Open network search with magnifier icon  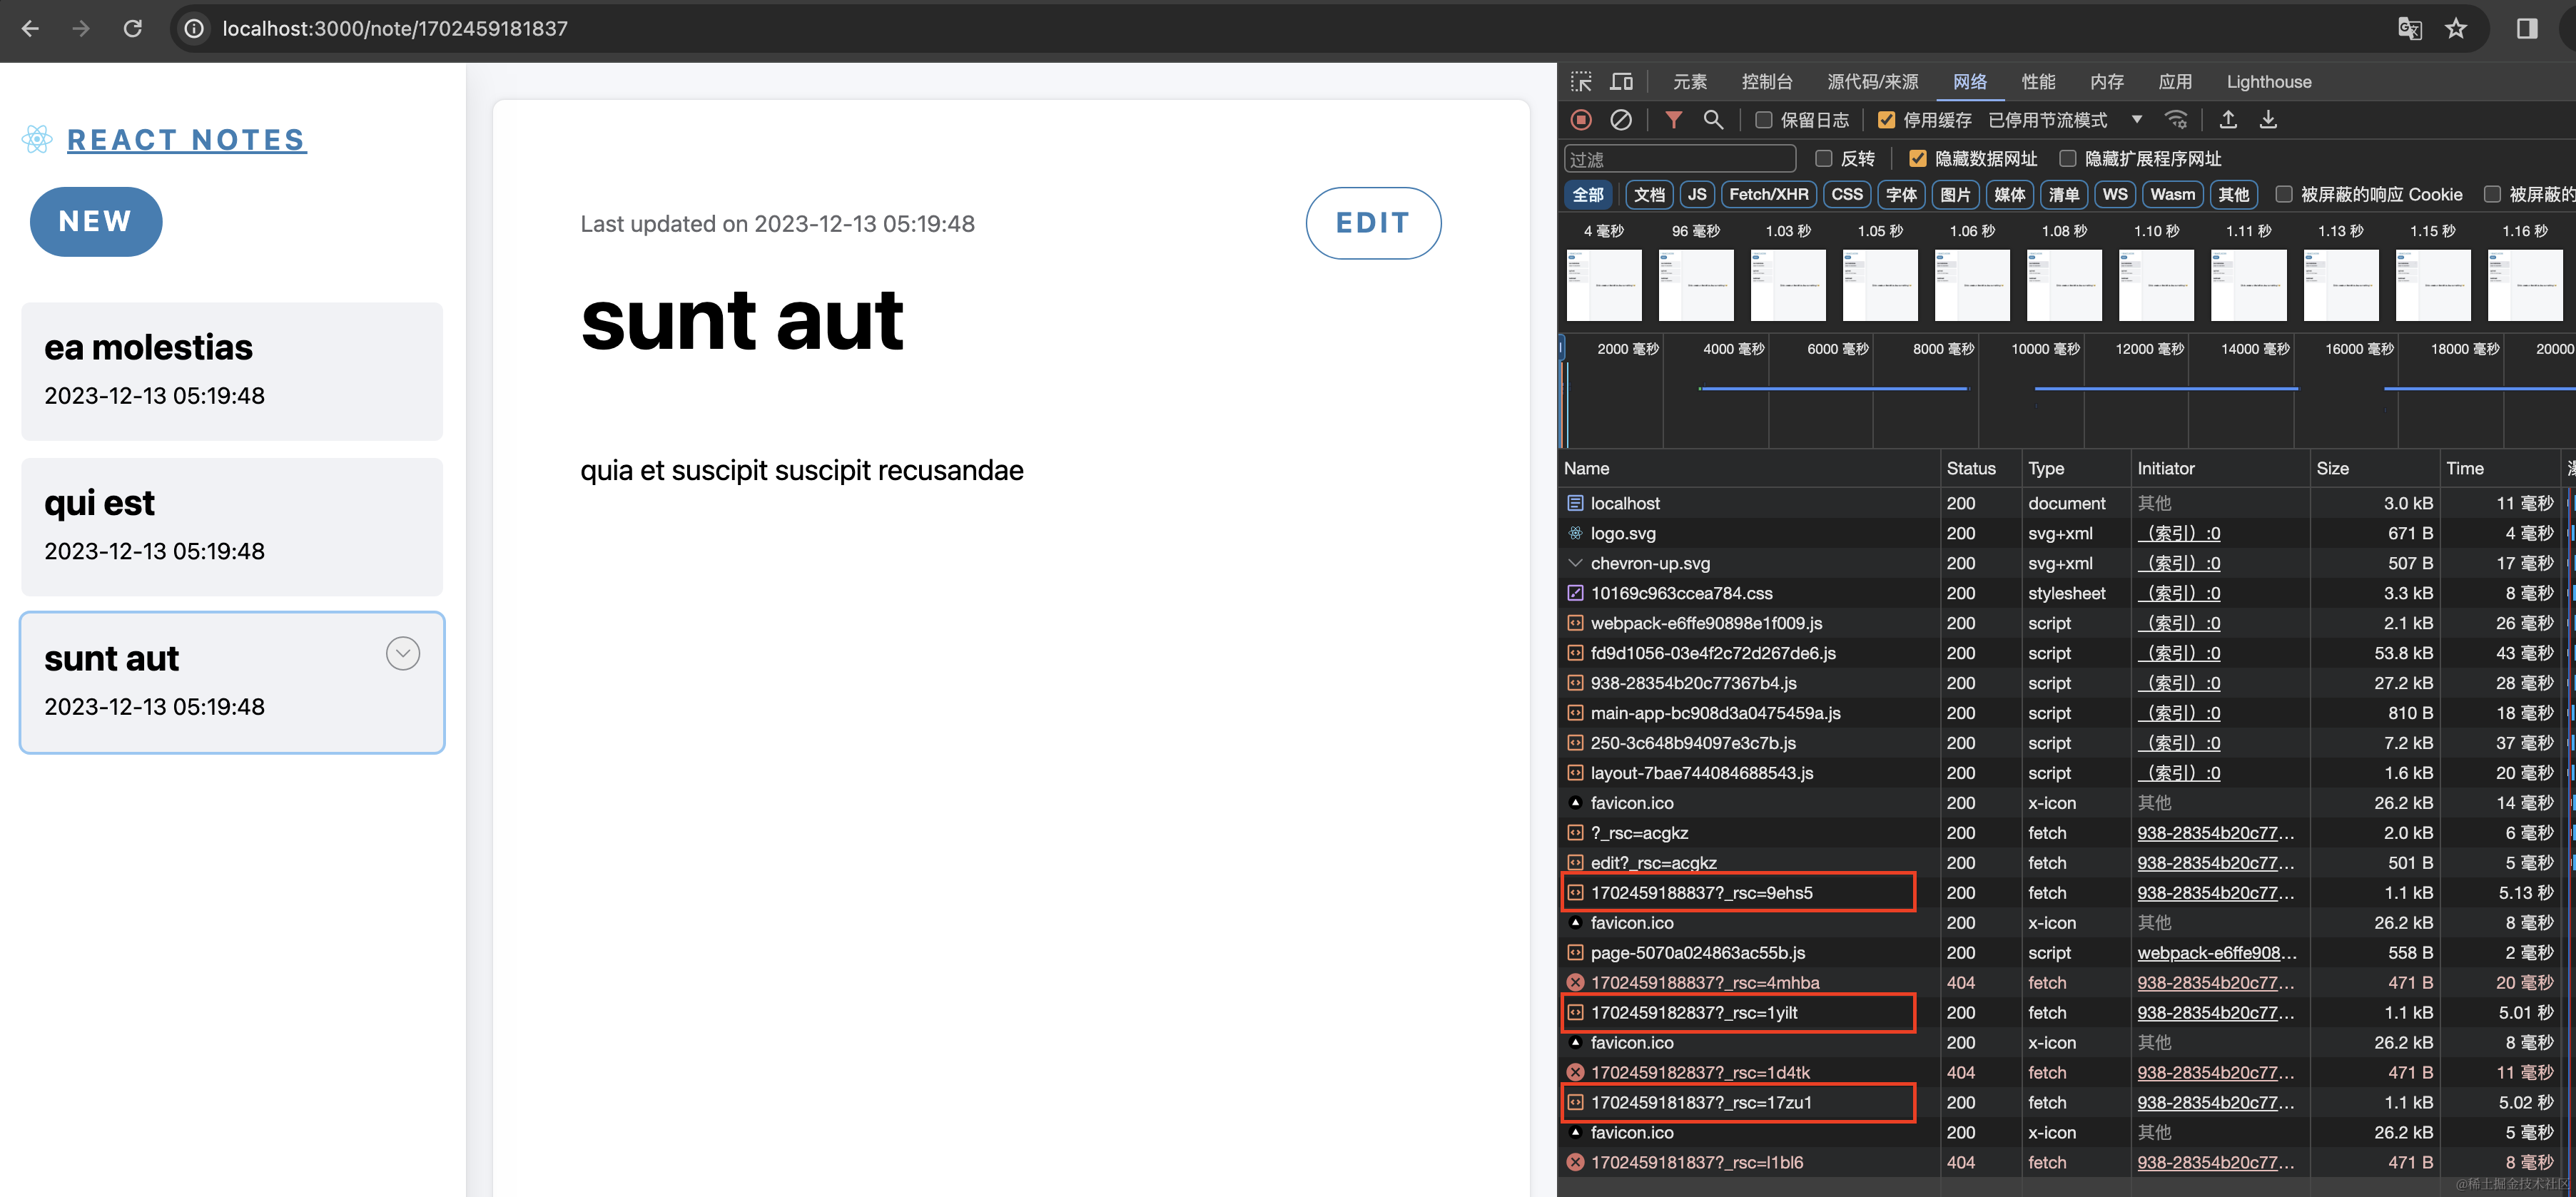1713,120
